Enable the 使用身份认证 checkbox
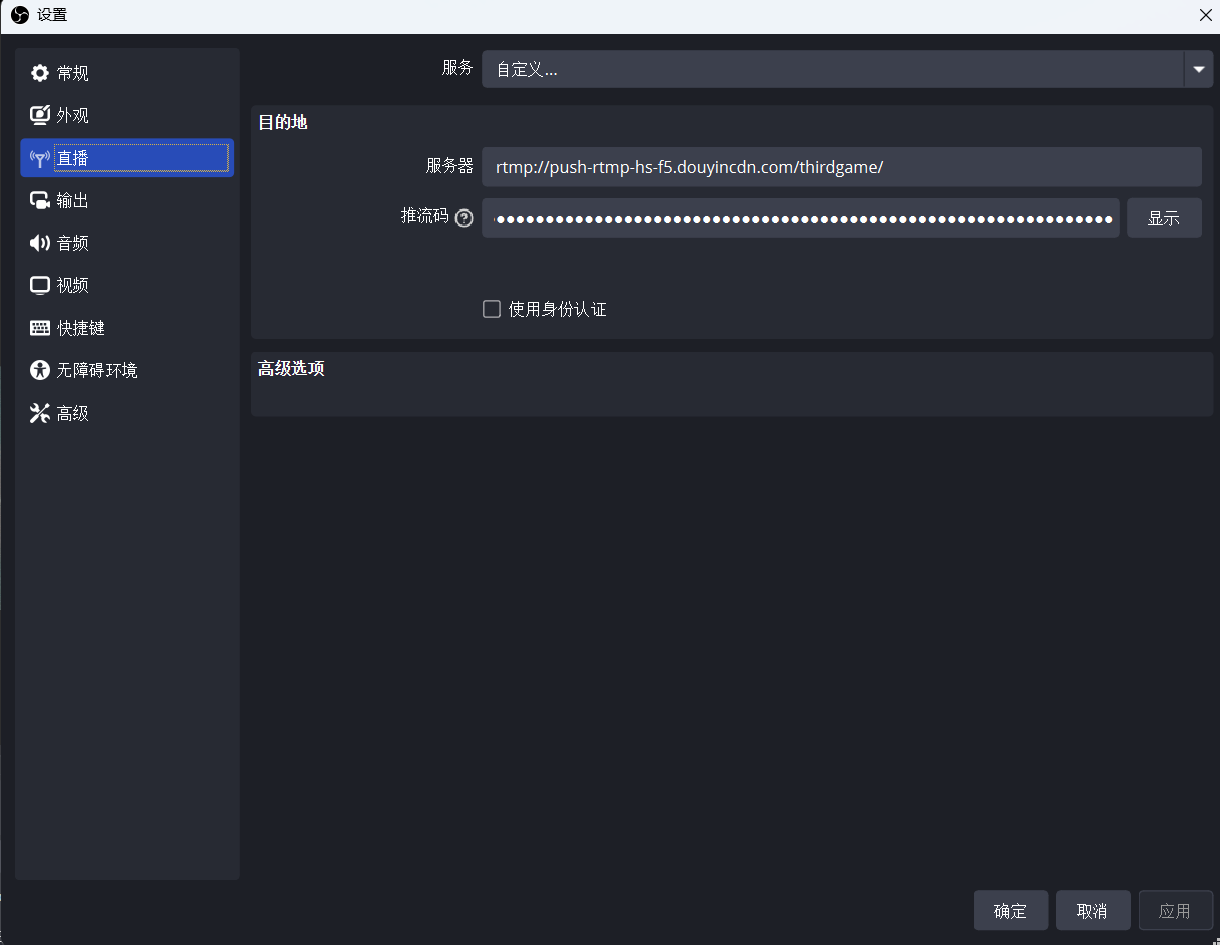This screenshot has width=1220, height=945. pos(492,309)
